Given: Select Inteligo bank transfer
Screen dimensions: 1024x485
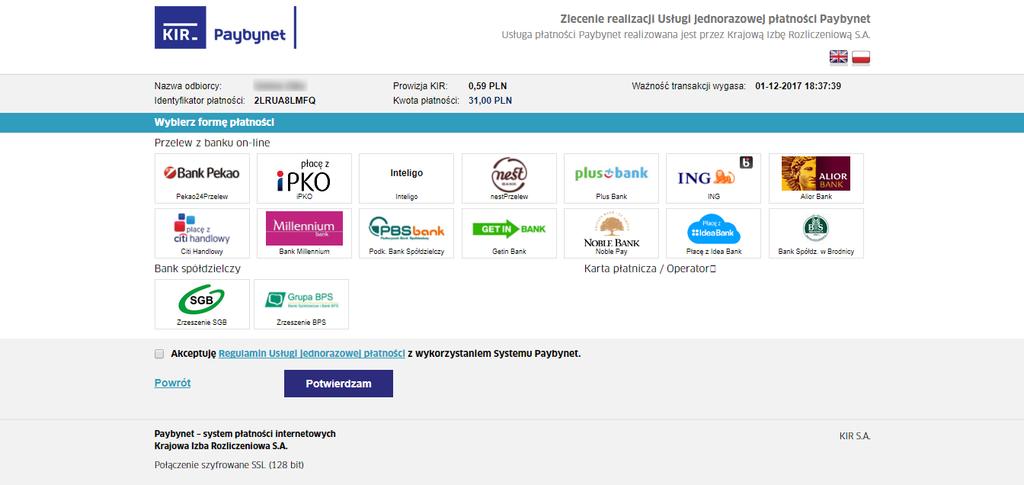Looking at the screenshot, I should (406, 178).
